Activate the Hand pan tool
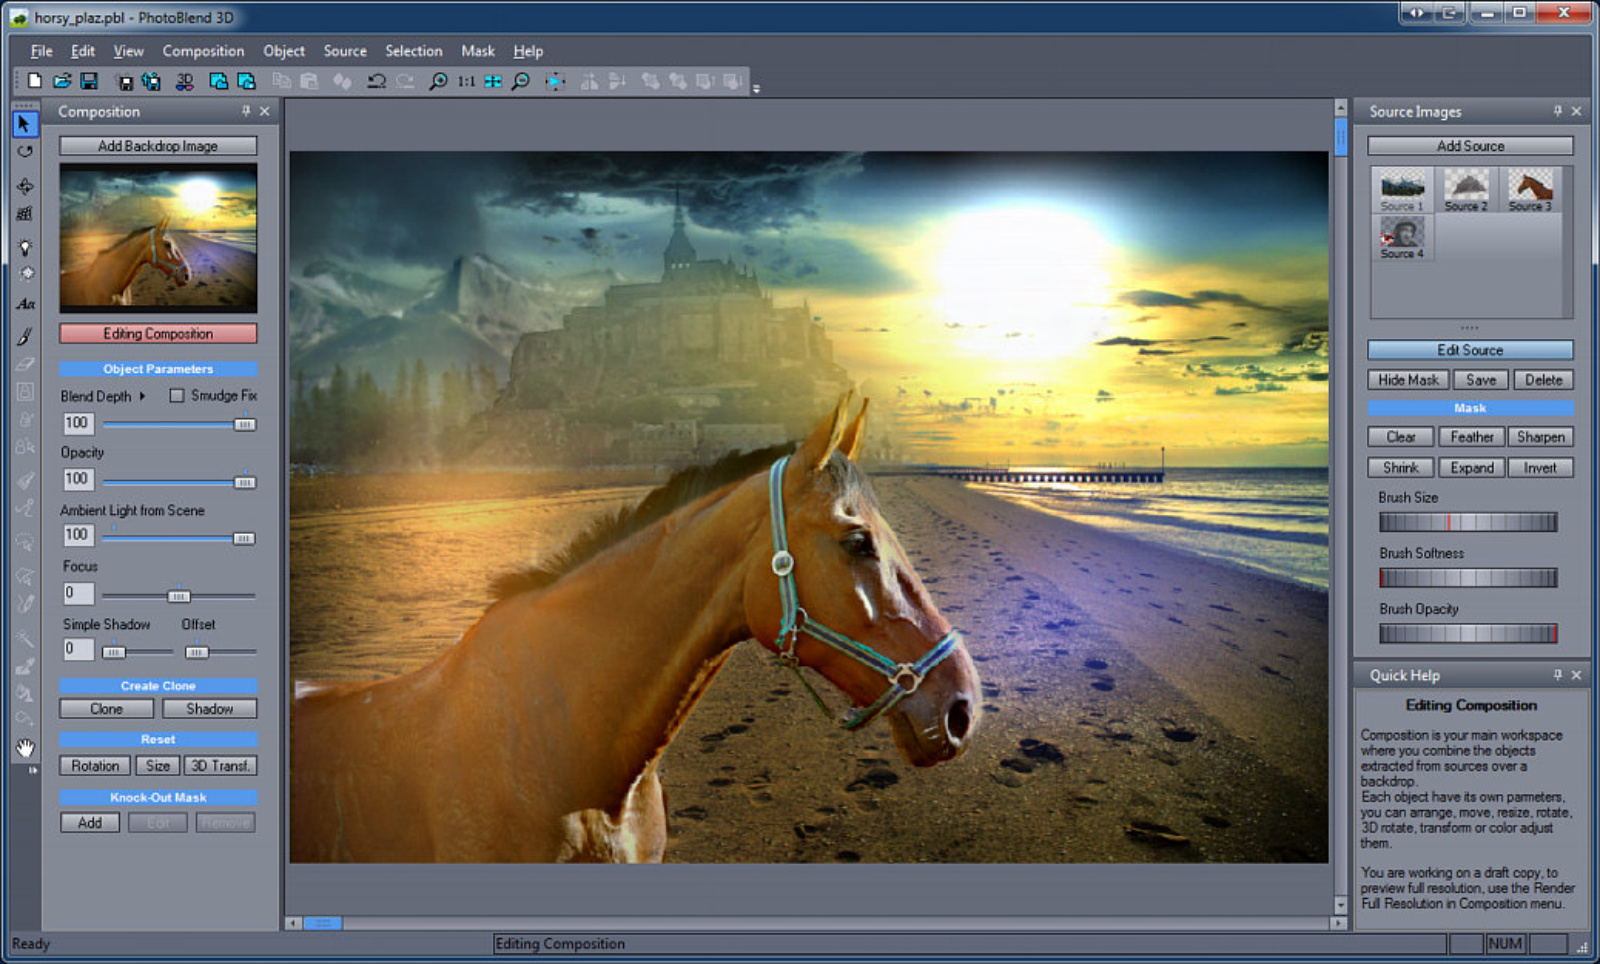This screenshot has height=964, width=1600. coord(25,747)
